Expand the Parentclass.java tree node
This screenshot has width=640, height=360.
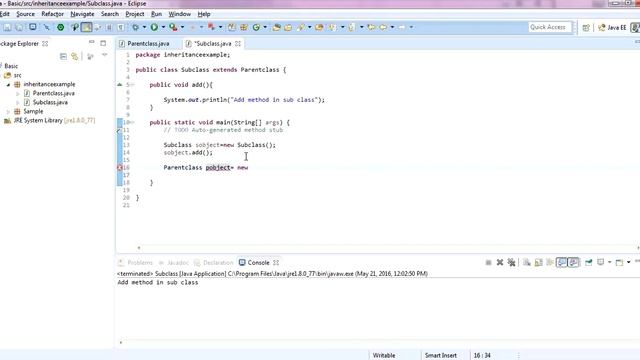(x=18, y=93)
